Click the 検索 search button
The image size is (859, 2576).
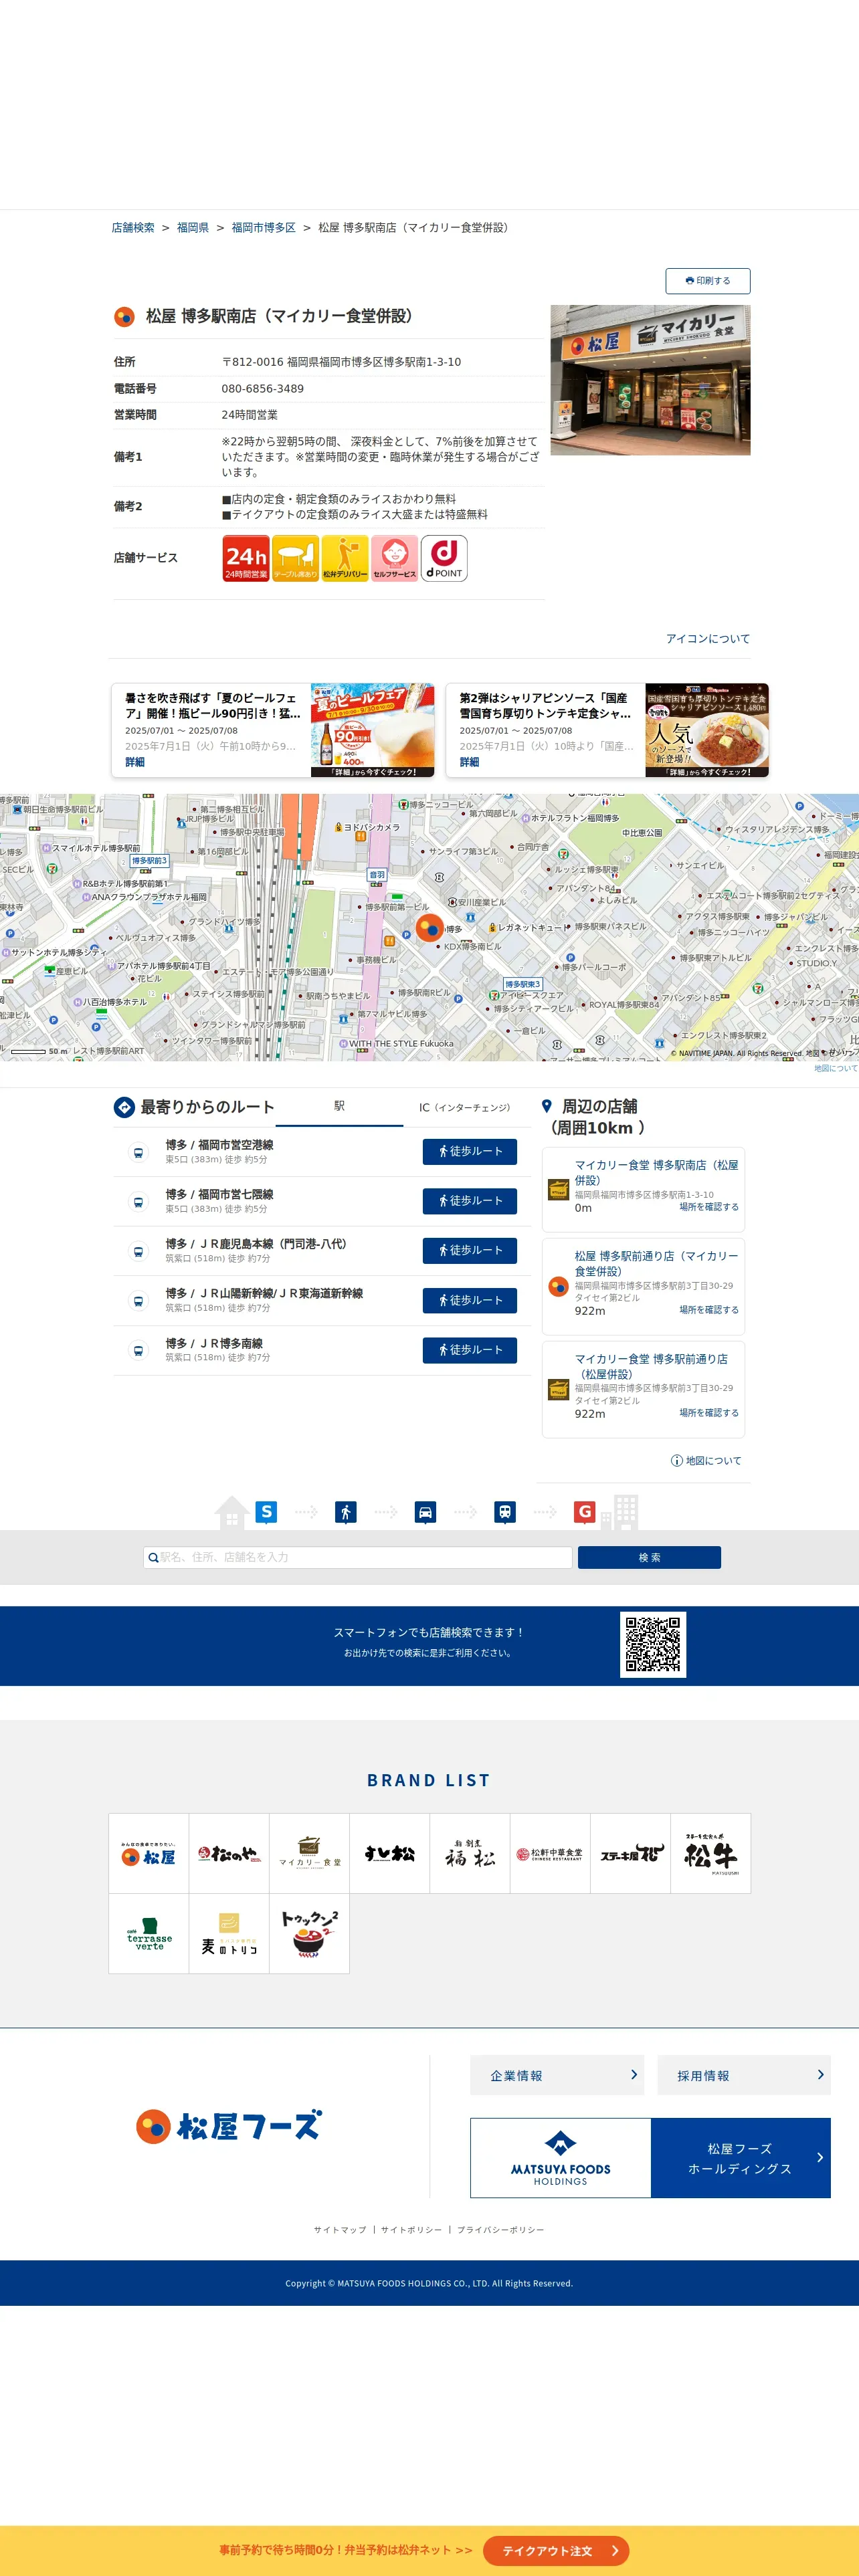649,1557
